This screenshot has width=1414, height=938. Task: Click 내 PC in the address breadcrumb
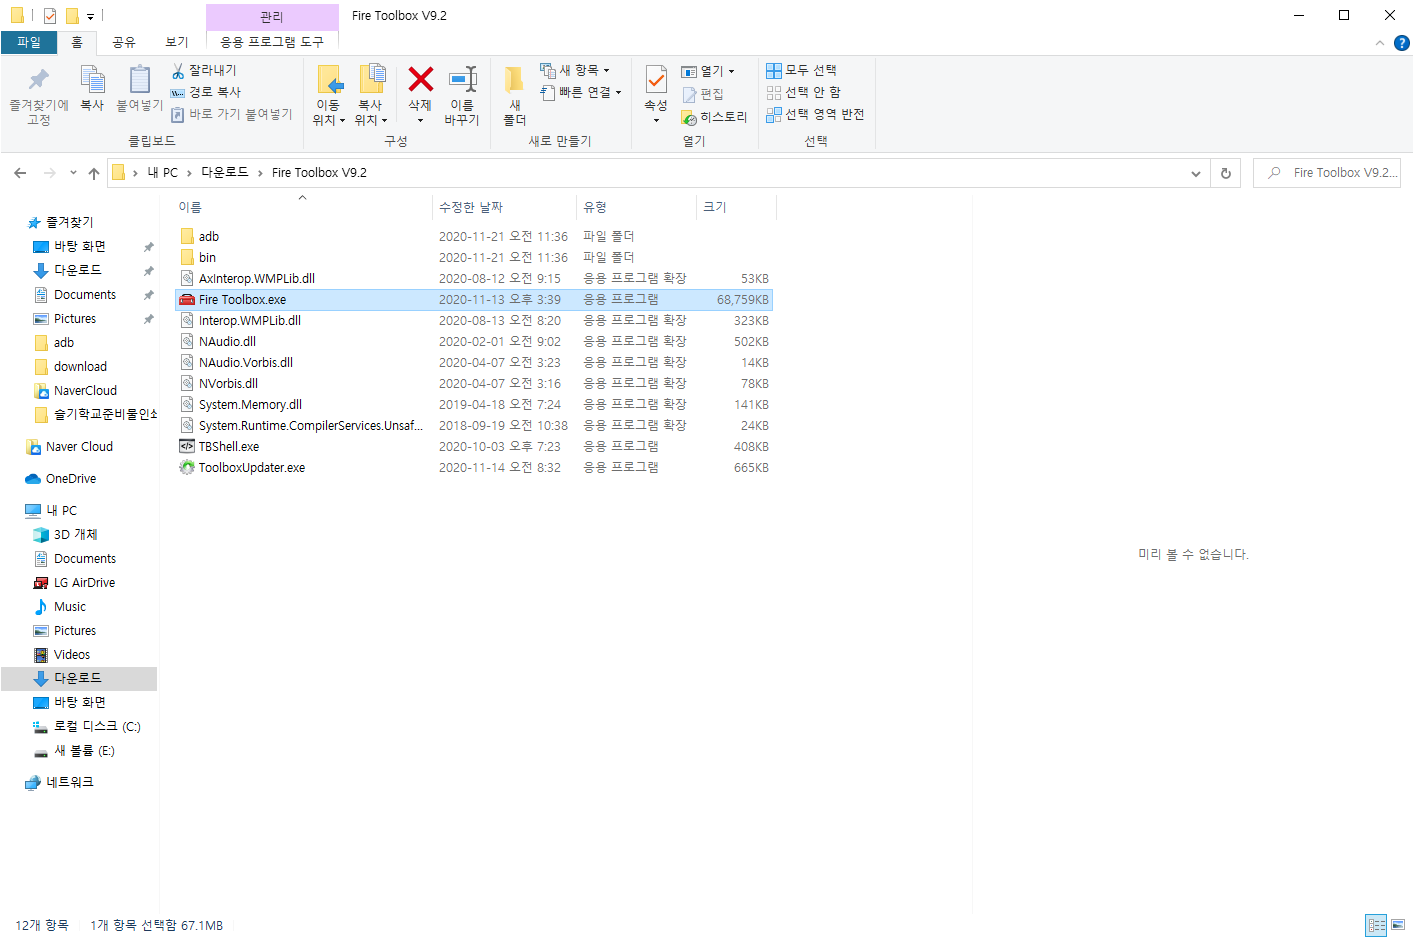pyautogui.click(x=163, y=173)
